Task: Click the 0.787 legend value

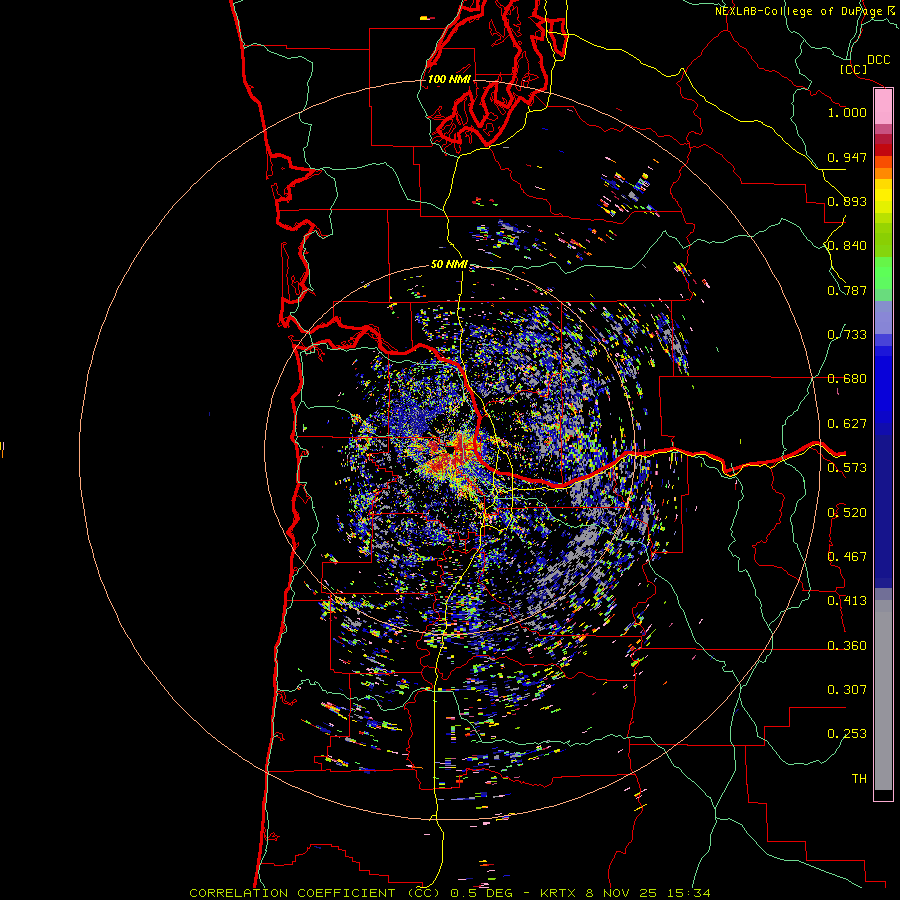Action: 847,290
